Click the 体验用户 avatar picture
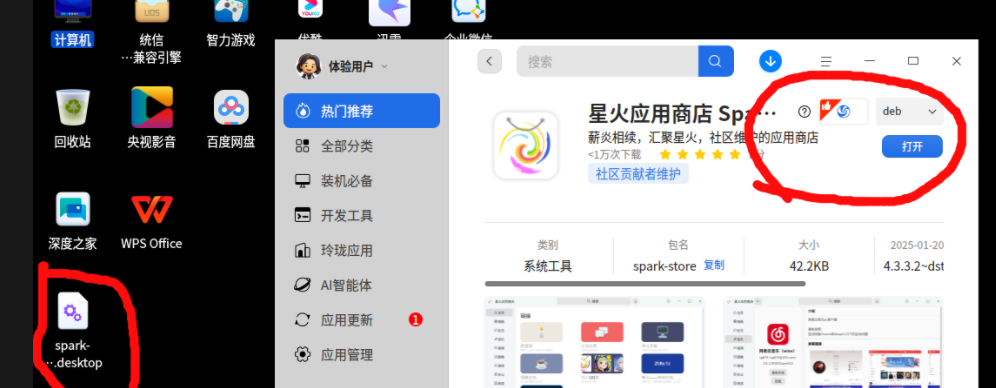This screenshot has height=388, width=996. (x=309, y=65)
